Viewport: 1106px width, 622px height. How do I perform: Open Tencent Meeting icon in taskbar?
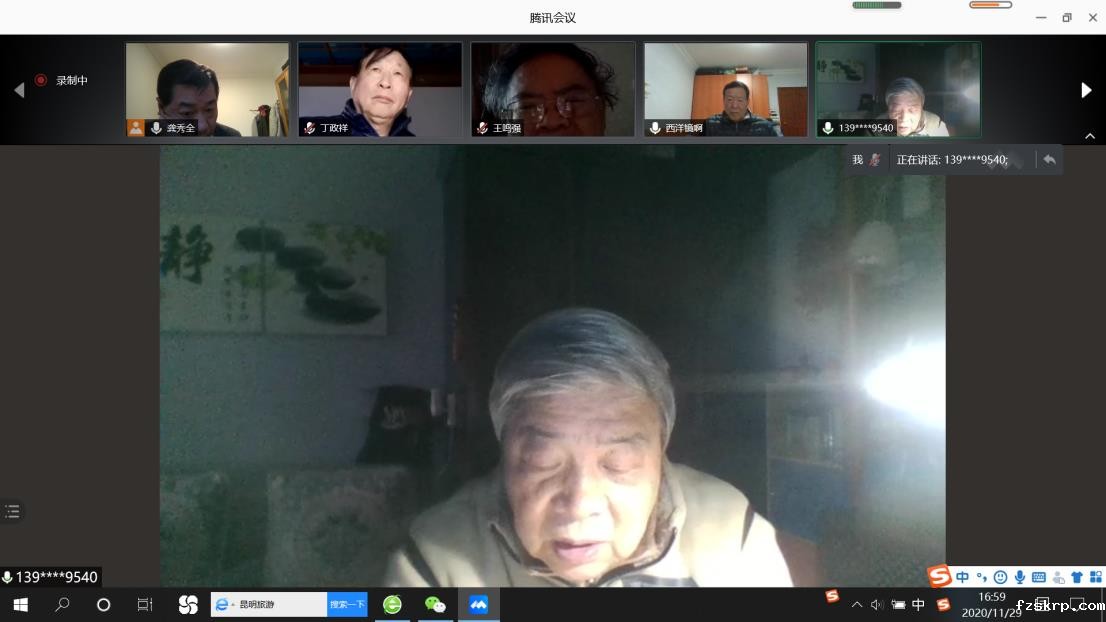478,604
